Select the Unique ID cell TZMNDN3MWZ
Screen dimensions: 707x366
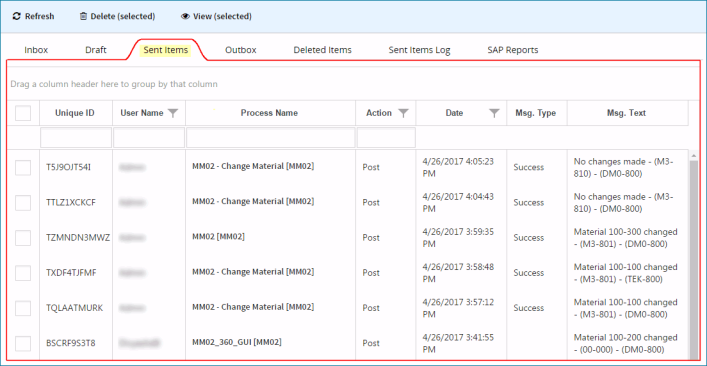point(78,238)
